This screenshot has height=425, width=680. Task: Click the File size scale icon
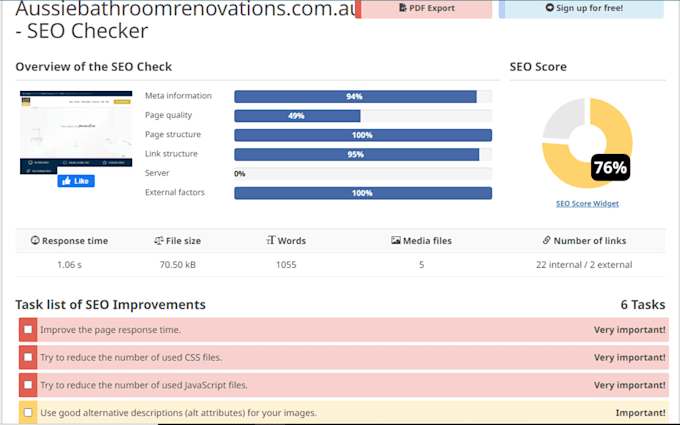point(159,240)
